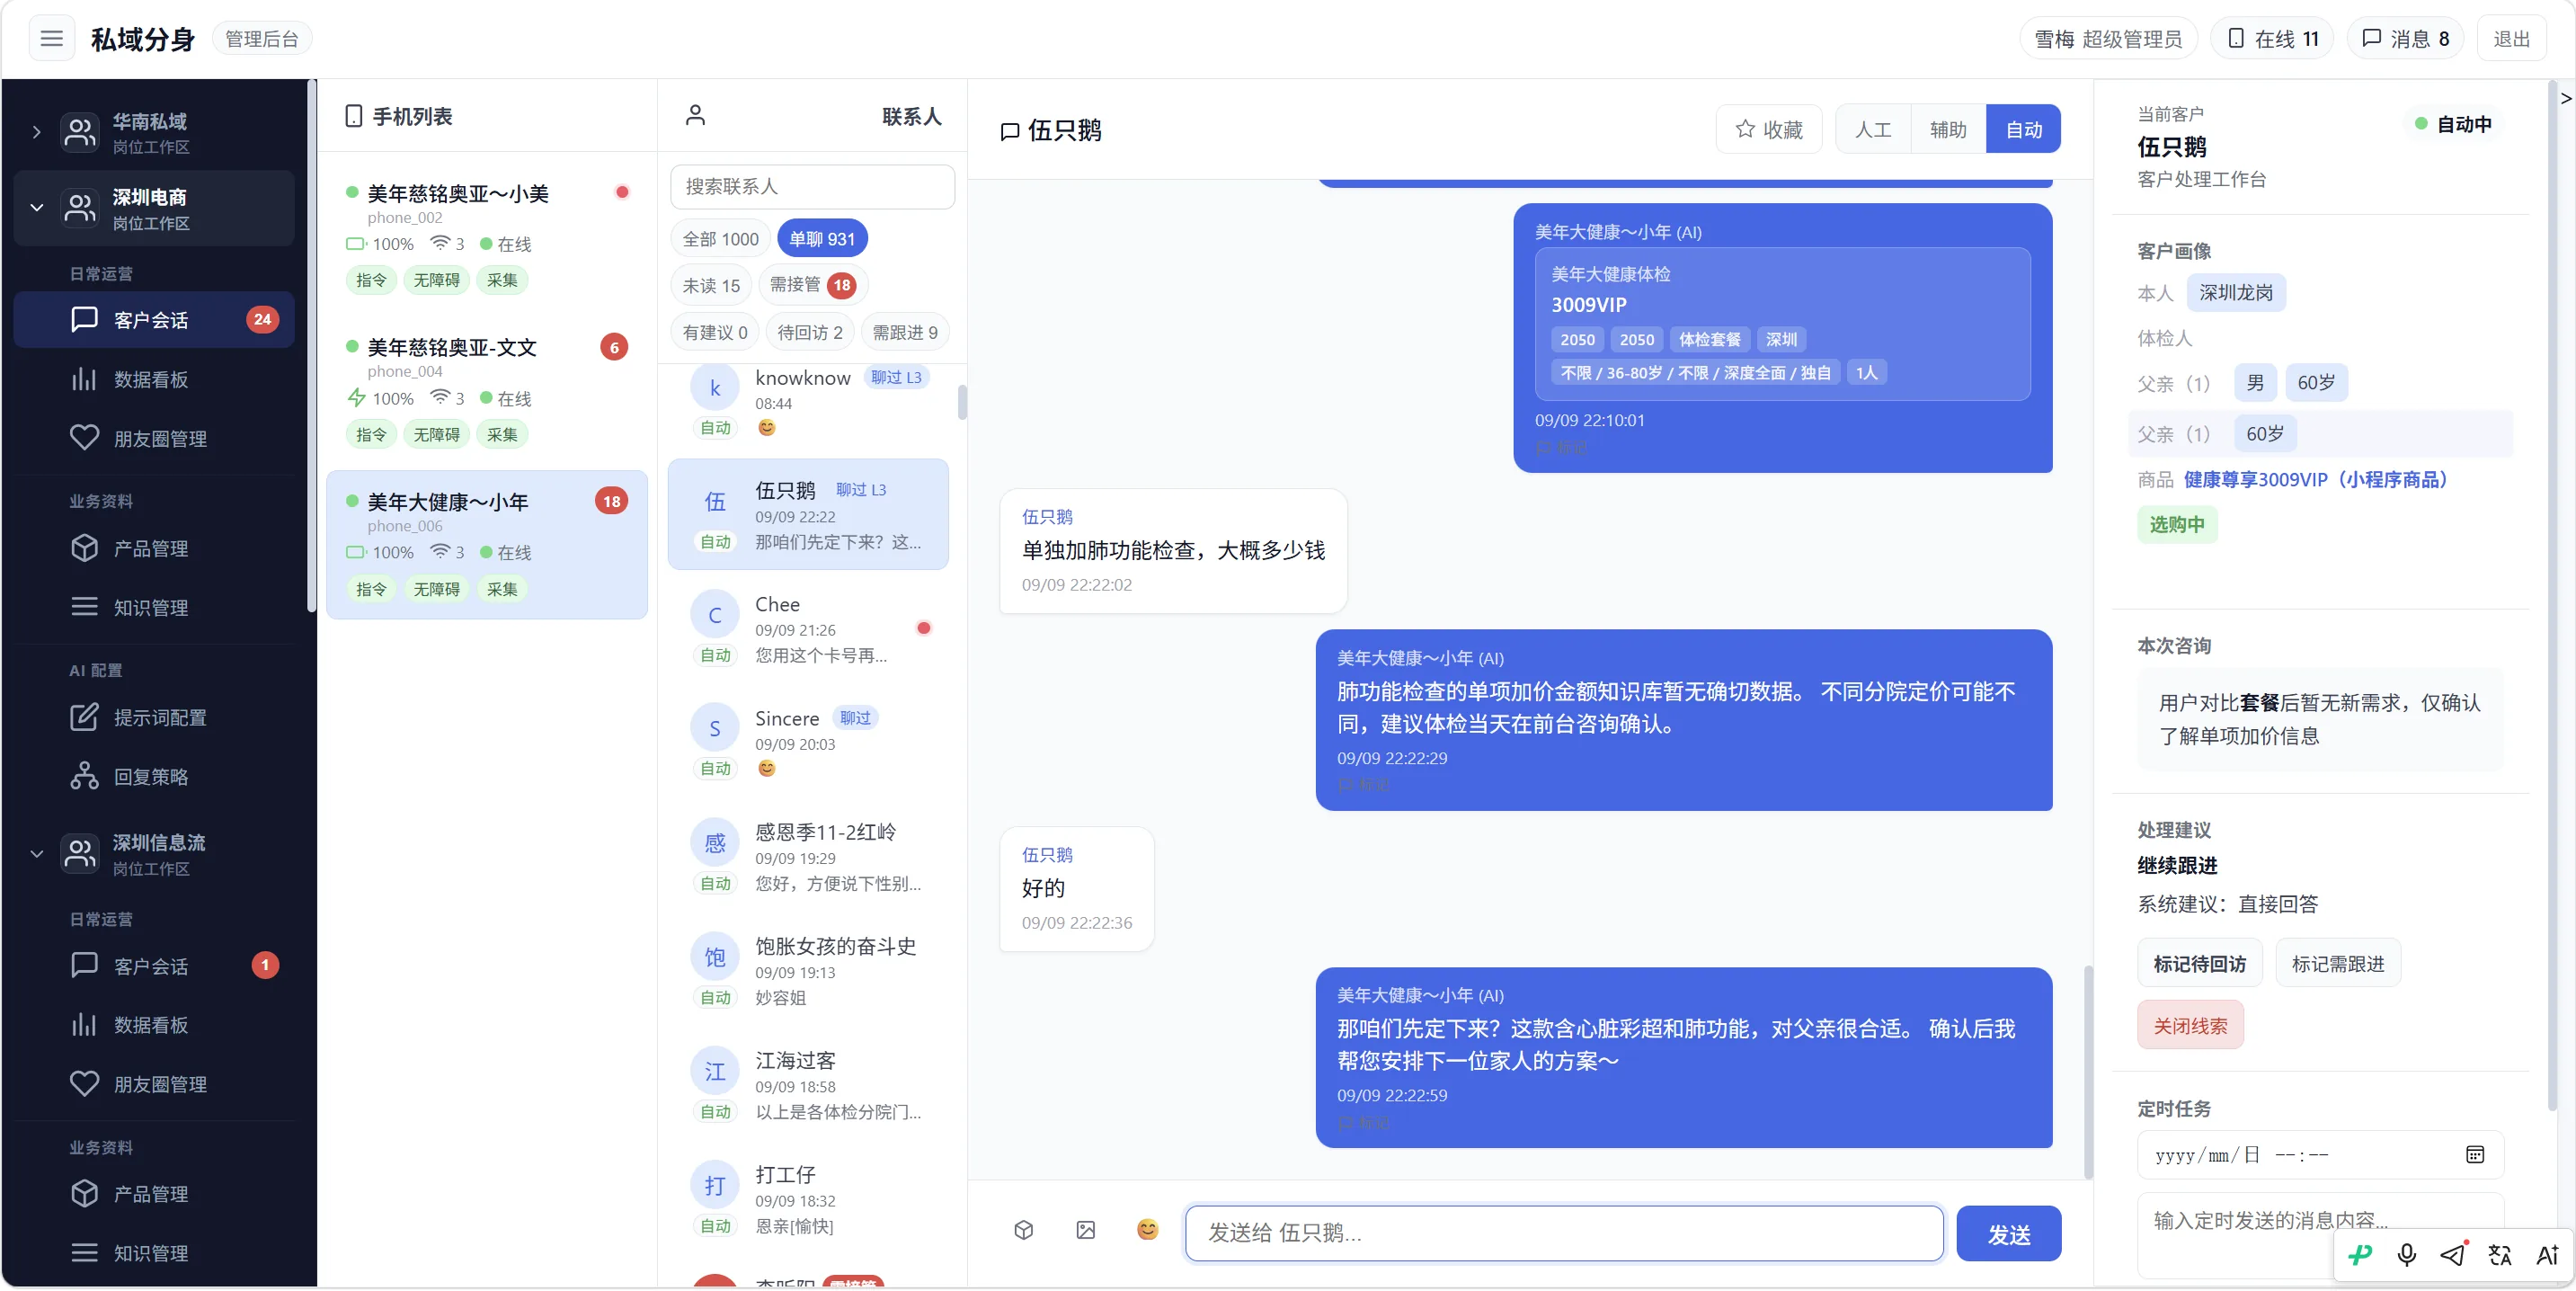Click the 退出 button
The width and height of the screenshot is (2576, 1291).
(2510, 39)
